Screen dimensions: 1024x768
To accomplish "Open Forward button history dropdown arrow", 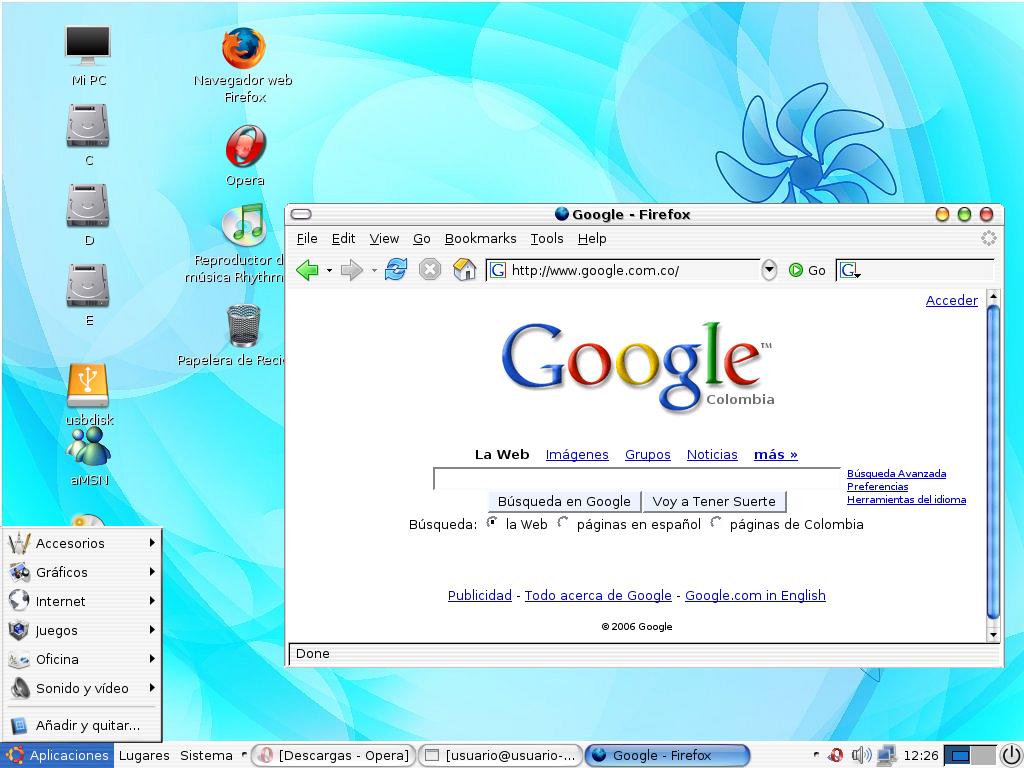I will point(374,270).
